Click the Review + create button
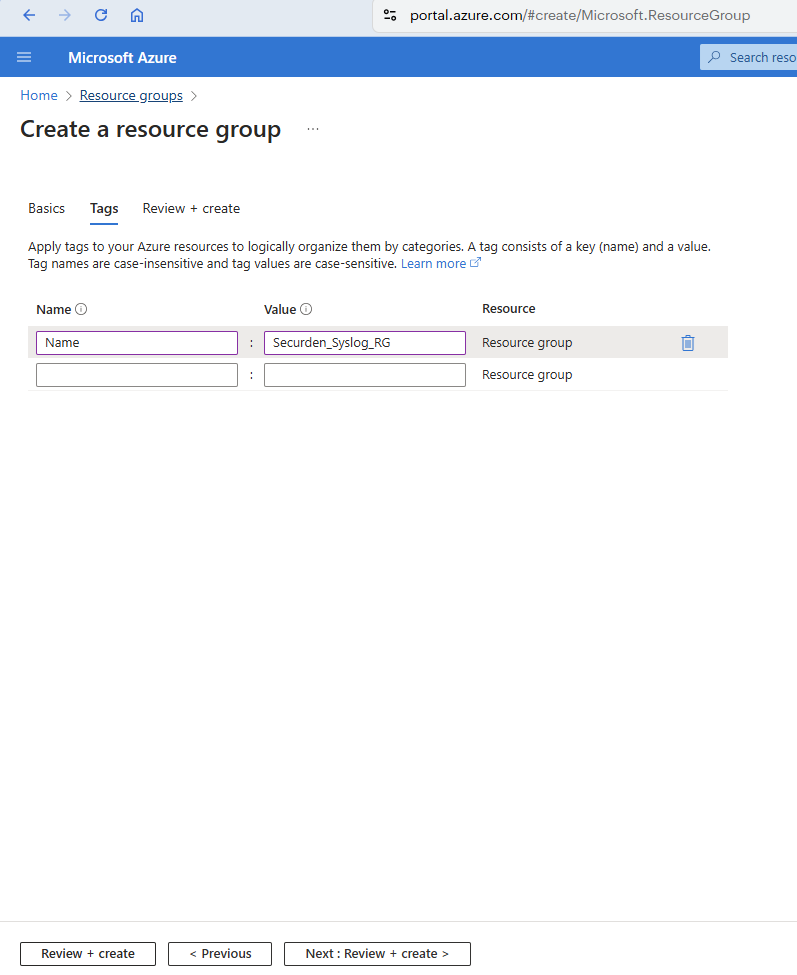Viewport: 797px width, 975px height. click(88, 954)
